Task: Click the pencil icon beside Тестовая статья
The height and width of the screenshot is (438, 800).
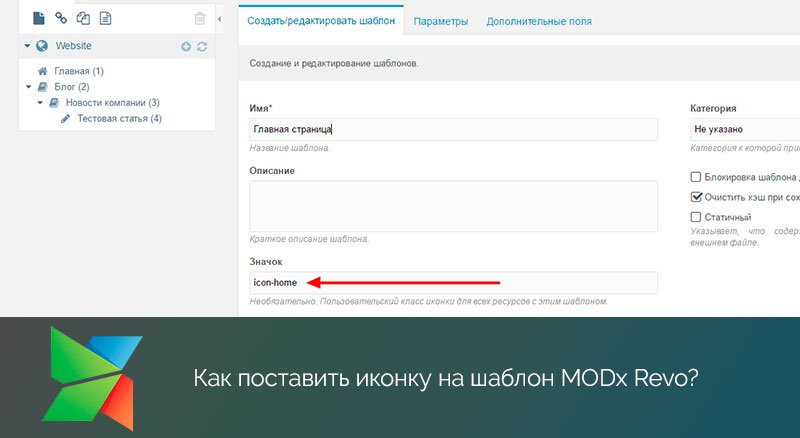Action: click(65, 118)
